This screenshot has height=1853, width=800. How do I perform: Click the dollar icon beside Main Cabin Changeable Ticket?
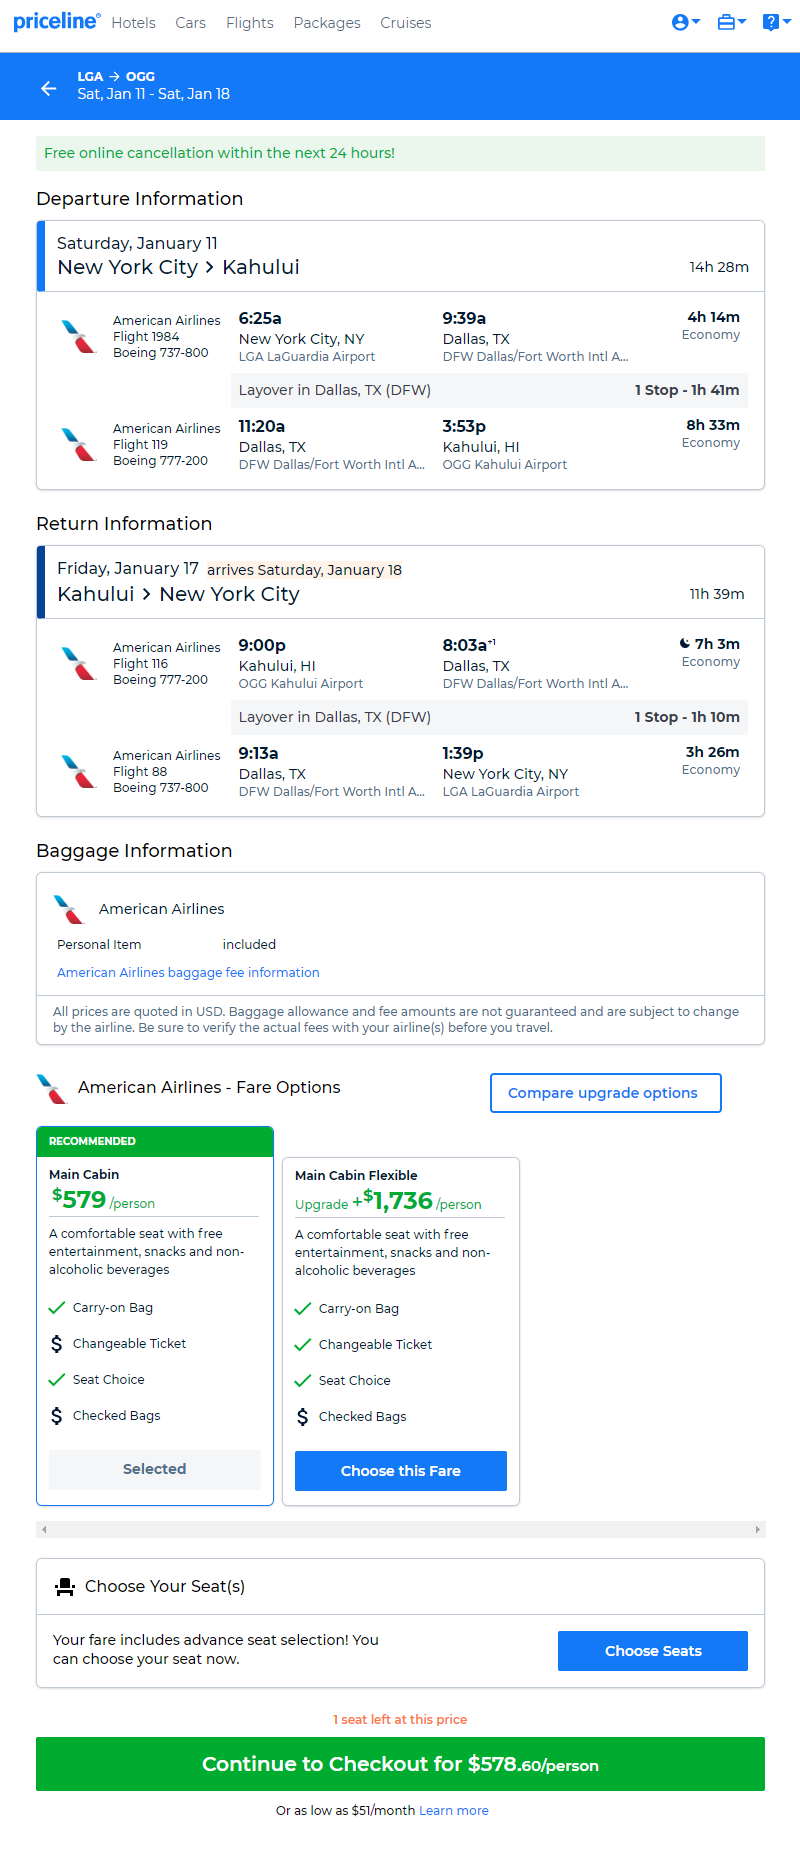click(57, 1344)
